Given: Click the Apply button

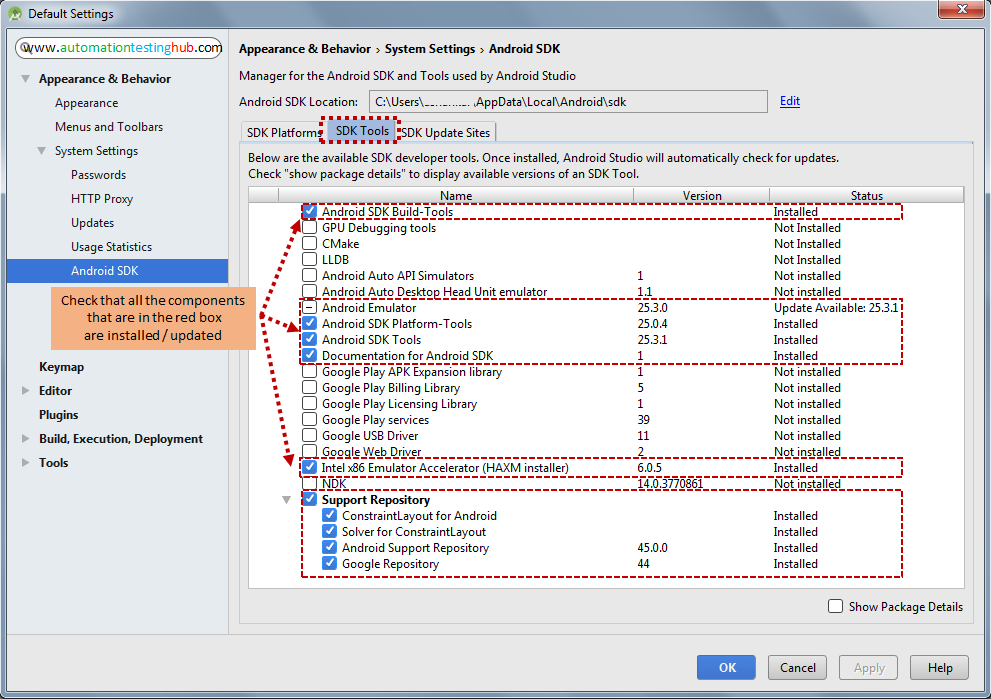Looking at the screenshot, I should [868, 667].
